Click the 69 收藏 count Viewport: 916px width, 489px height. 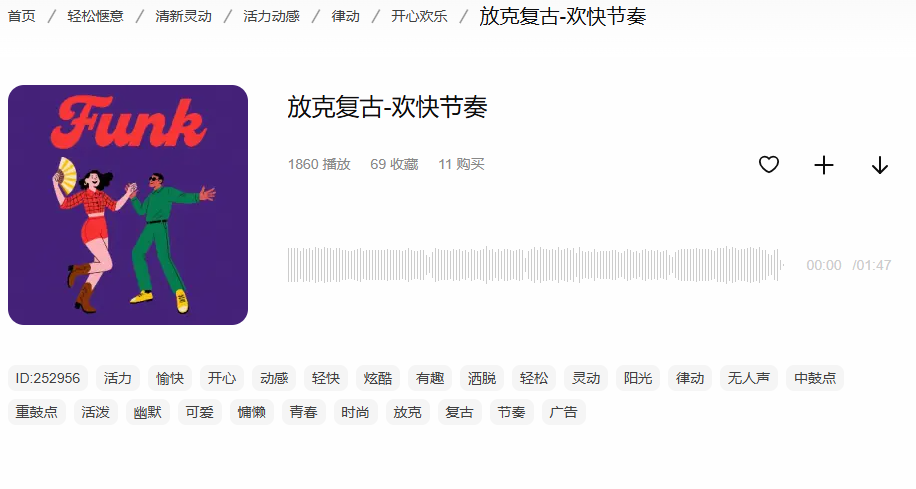click(x=394, y=164)
